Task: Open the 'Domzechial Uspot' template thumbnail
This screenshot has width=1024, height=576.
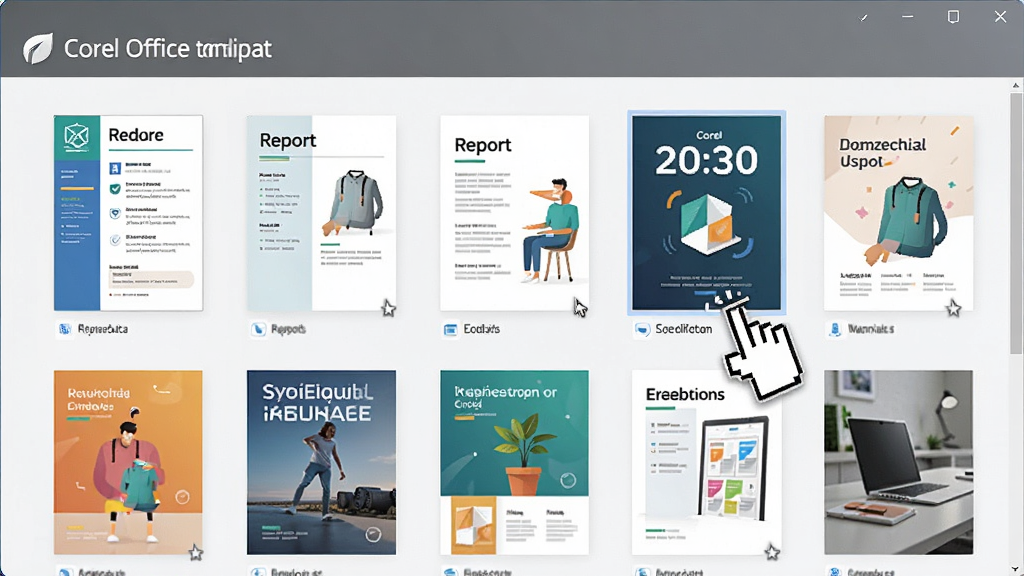Action: pos(899,213)
